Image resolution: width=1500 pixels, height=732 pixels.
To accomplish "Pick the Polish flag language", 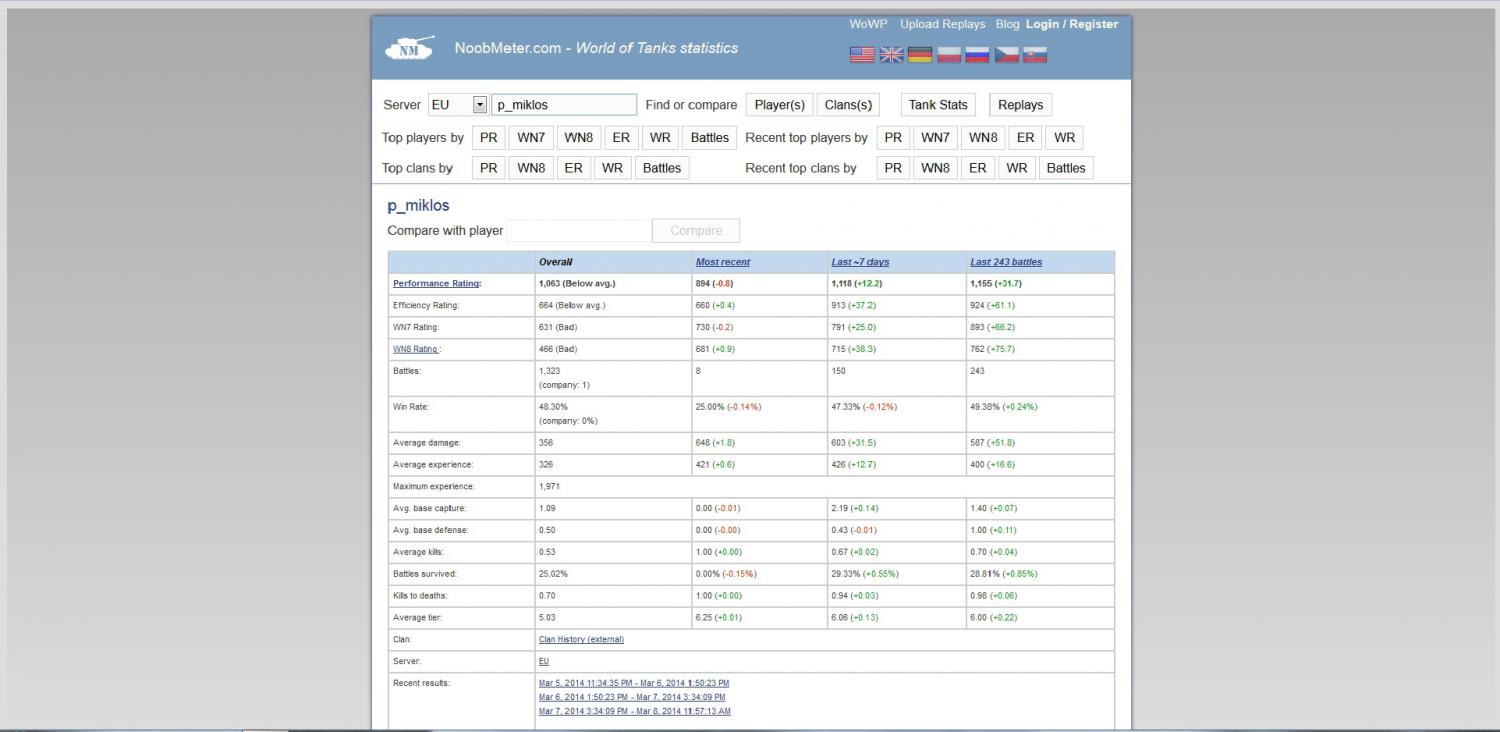I will [948, 55].
